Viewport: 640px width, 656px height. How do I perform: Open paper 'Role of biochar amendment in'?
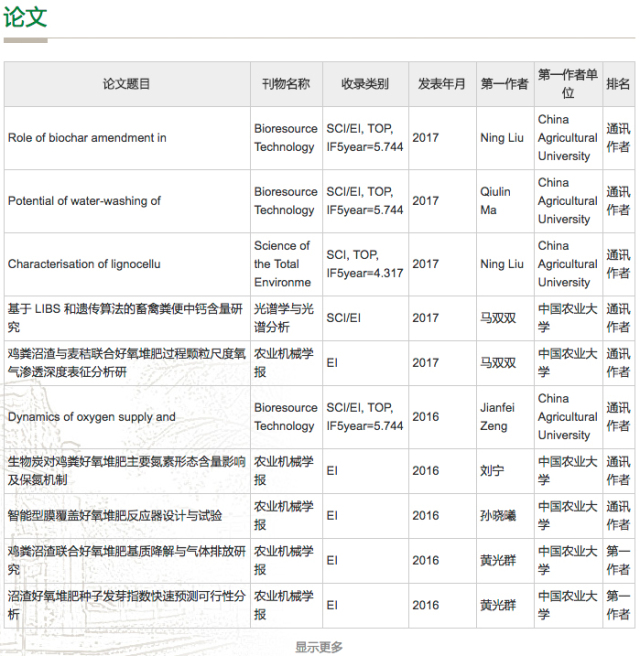[87, 138]
